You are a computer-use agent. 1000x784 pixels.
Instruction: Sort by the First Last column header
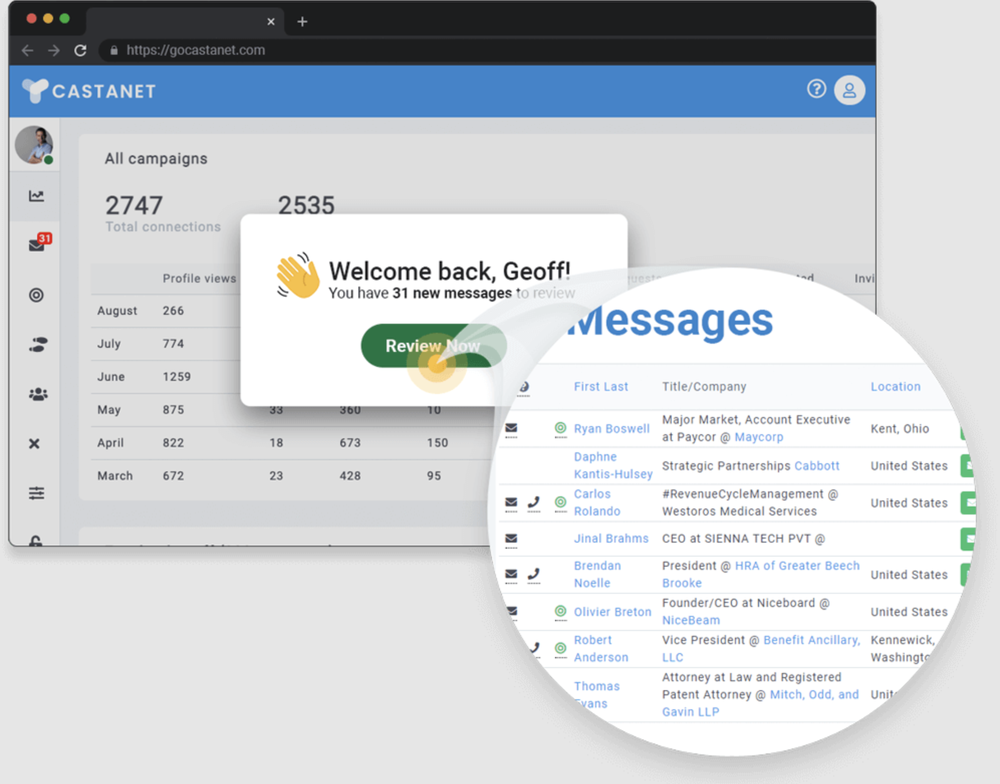tap(601, 387)
